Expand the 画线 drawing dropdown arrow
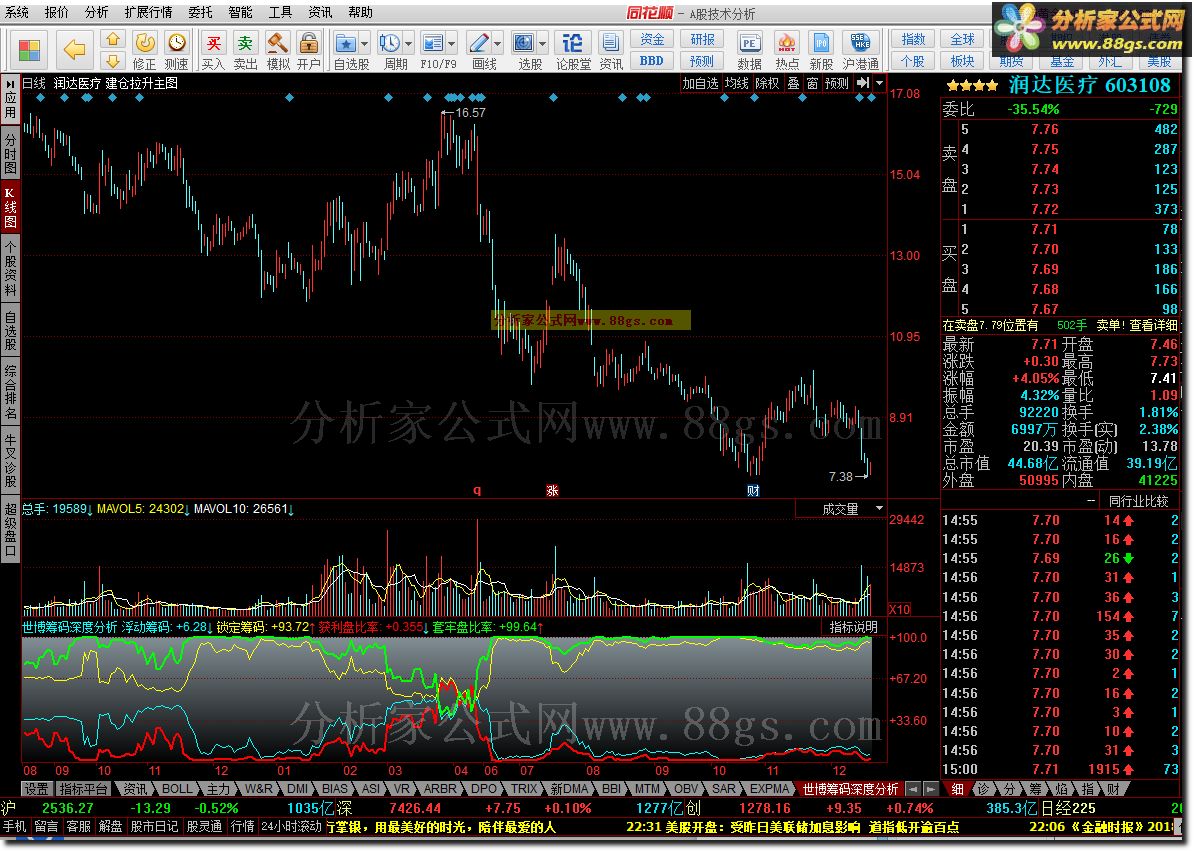Viewport: 1194px width, 851px height. tap(498, 43)
